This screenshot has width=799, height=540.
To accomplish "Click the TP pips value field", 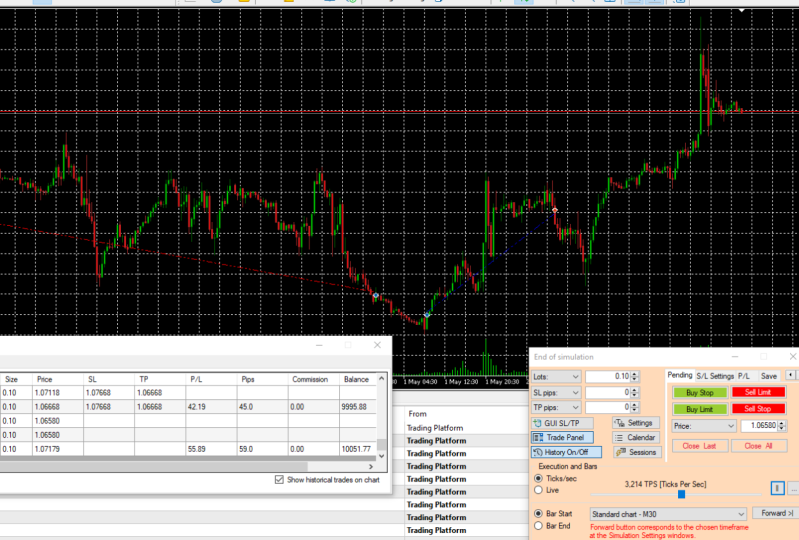I will 608,407.
